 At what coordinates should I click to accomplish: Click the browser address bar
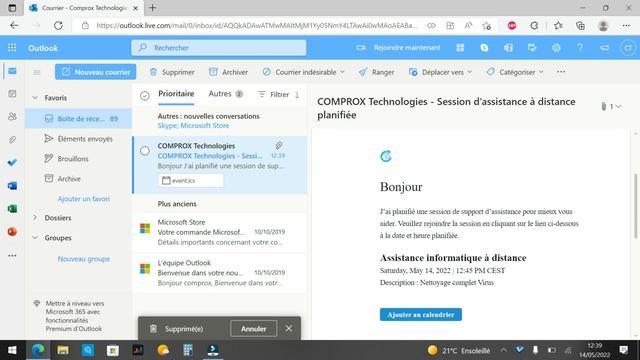(x=257, y=25)
